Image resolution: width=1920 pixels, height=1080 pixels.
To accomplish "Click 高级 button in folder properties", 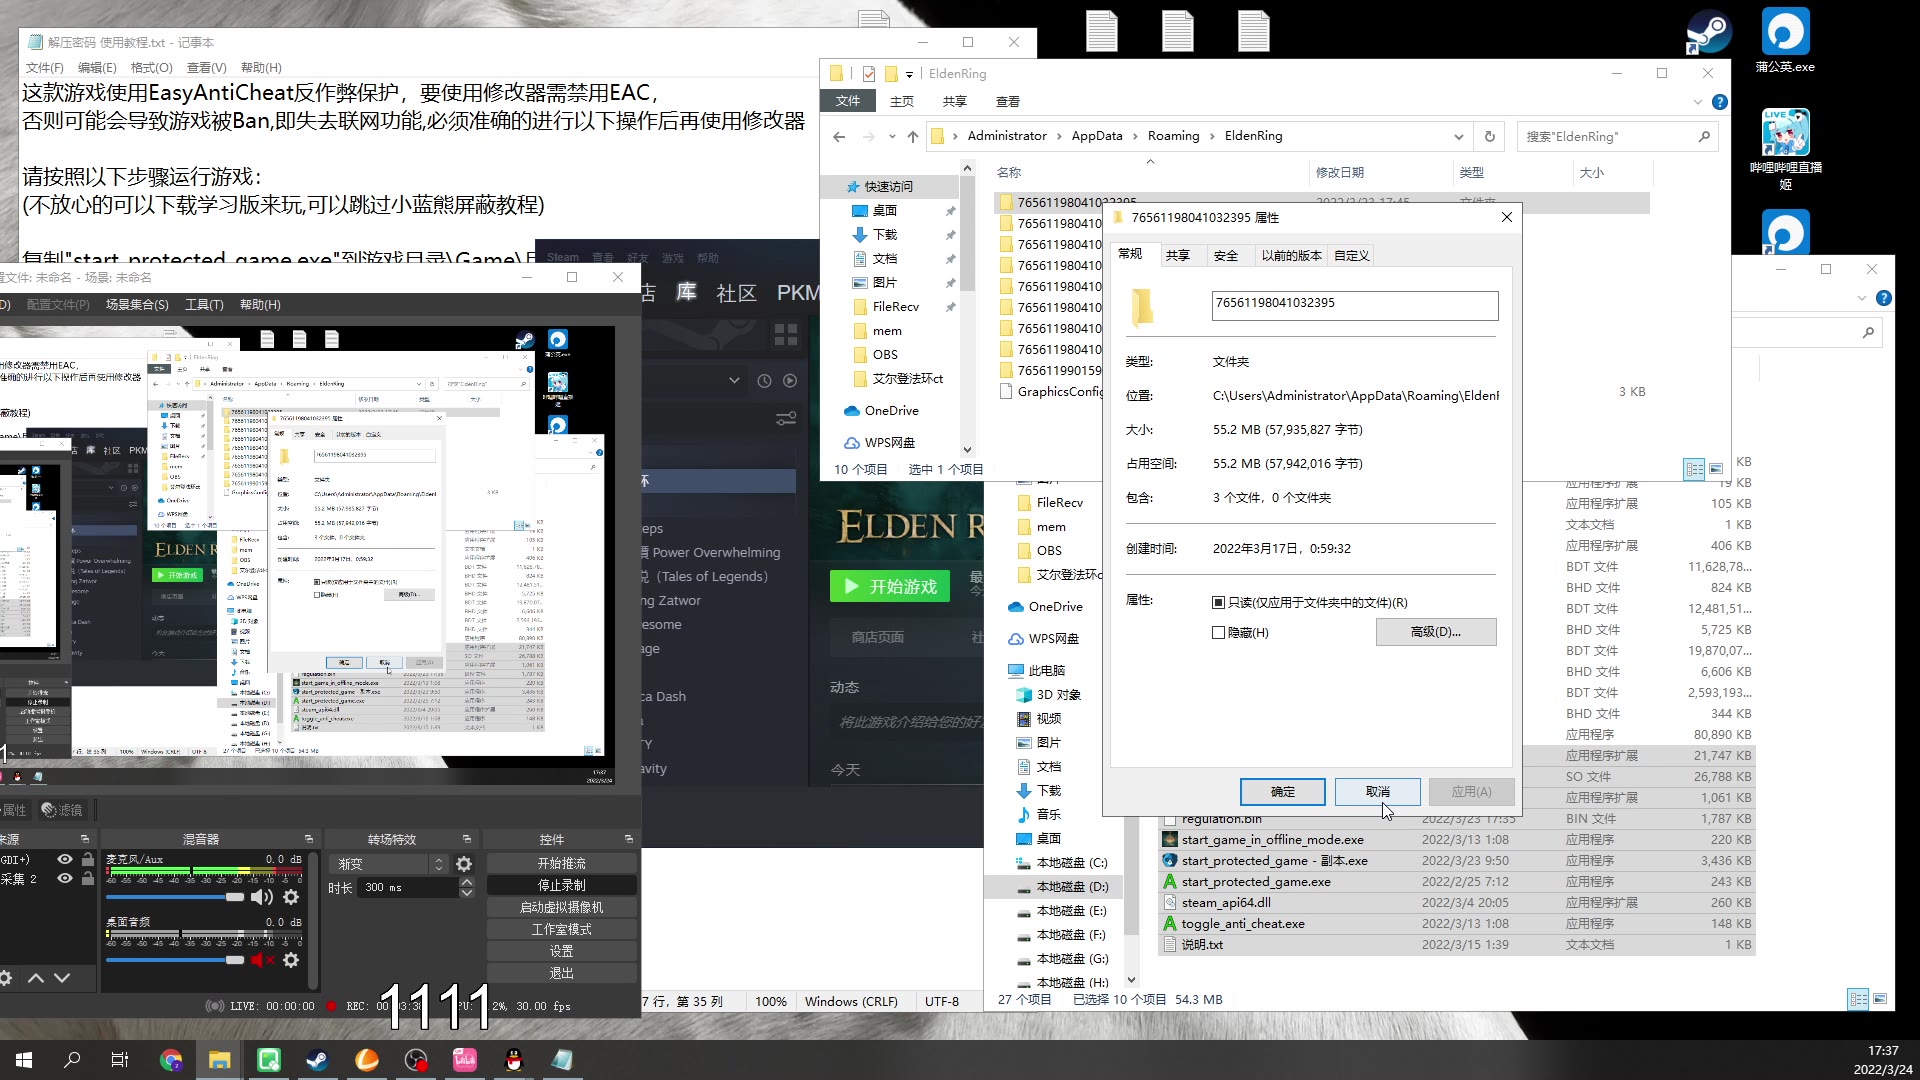I will pos(1437,632).
